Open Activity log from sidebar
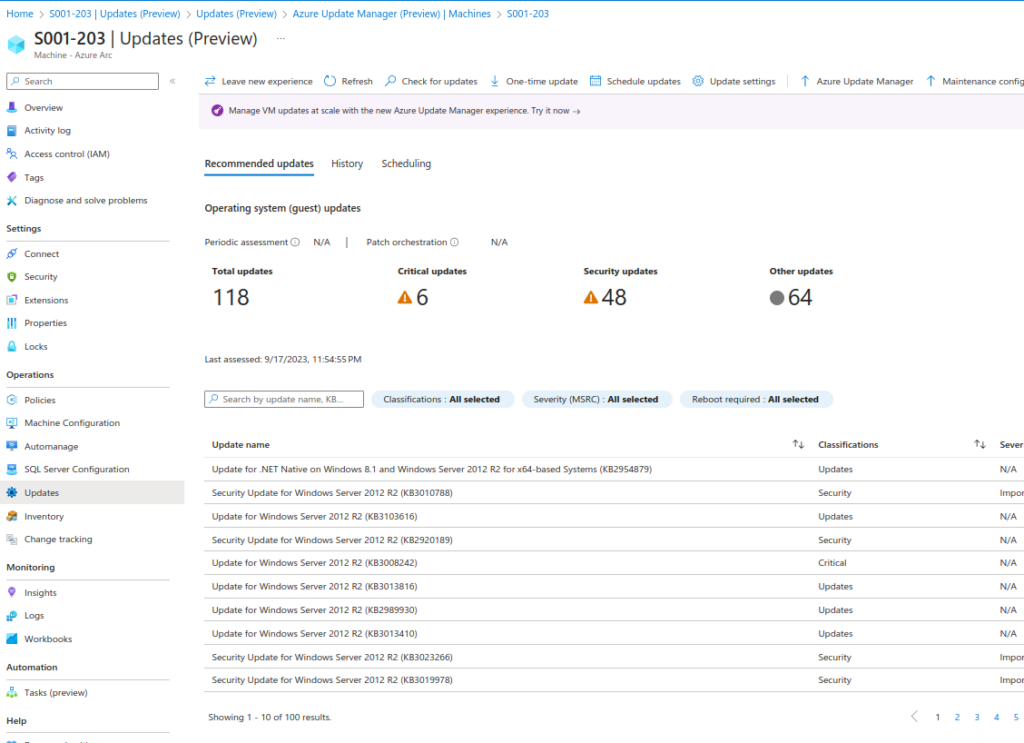 (47, 131)
